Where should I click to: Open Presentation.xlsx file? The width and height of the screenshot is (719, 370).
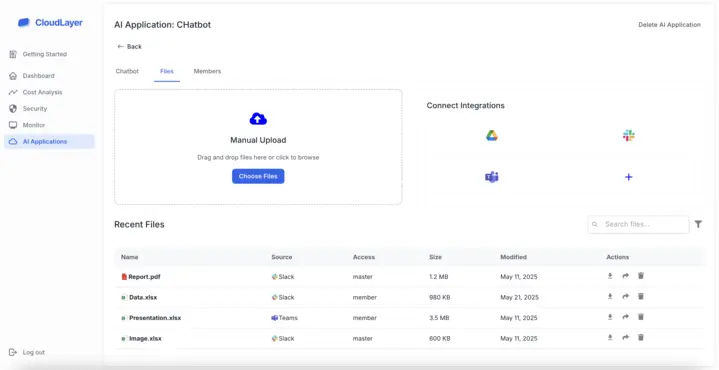click(155, 318)
